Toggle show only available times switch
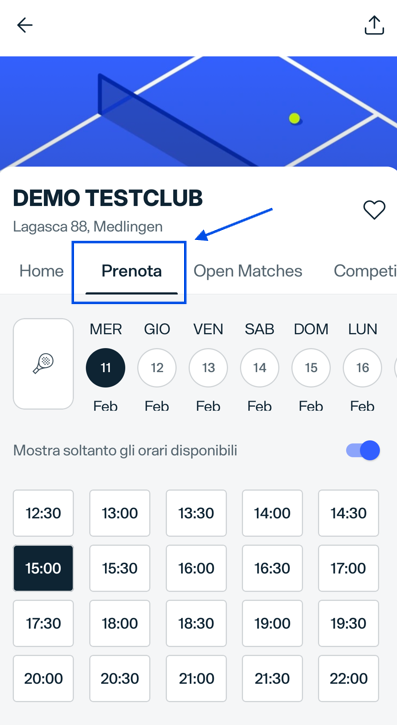Viewport: 397px width, 725px height. (363, 450)
